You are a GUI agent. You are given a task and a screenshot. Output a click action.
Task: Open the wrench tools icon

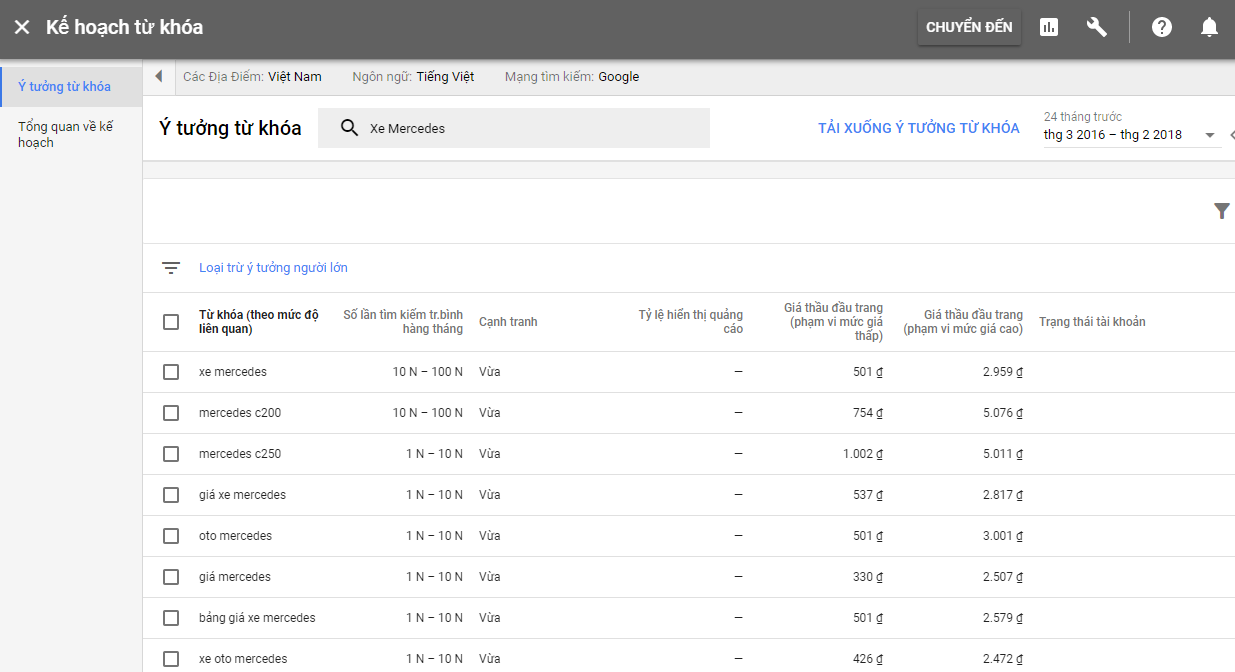click(x=1096, y=27)
